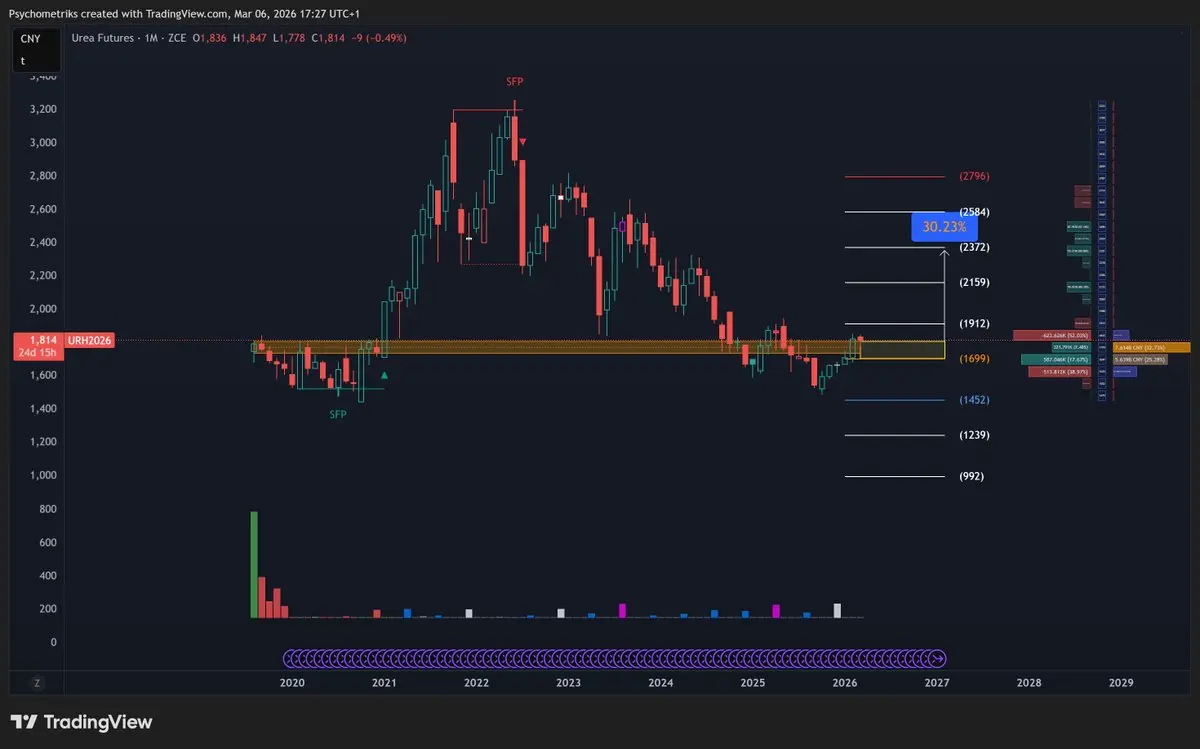Select the (1239) level label
Viewport: 1200px width, 749px height.
pyautogui.click(x=973, y=435)
